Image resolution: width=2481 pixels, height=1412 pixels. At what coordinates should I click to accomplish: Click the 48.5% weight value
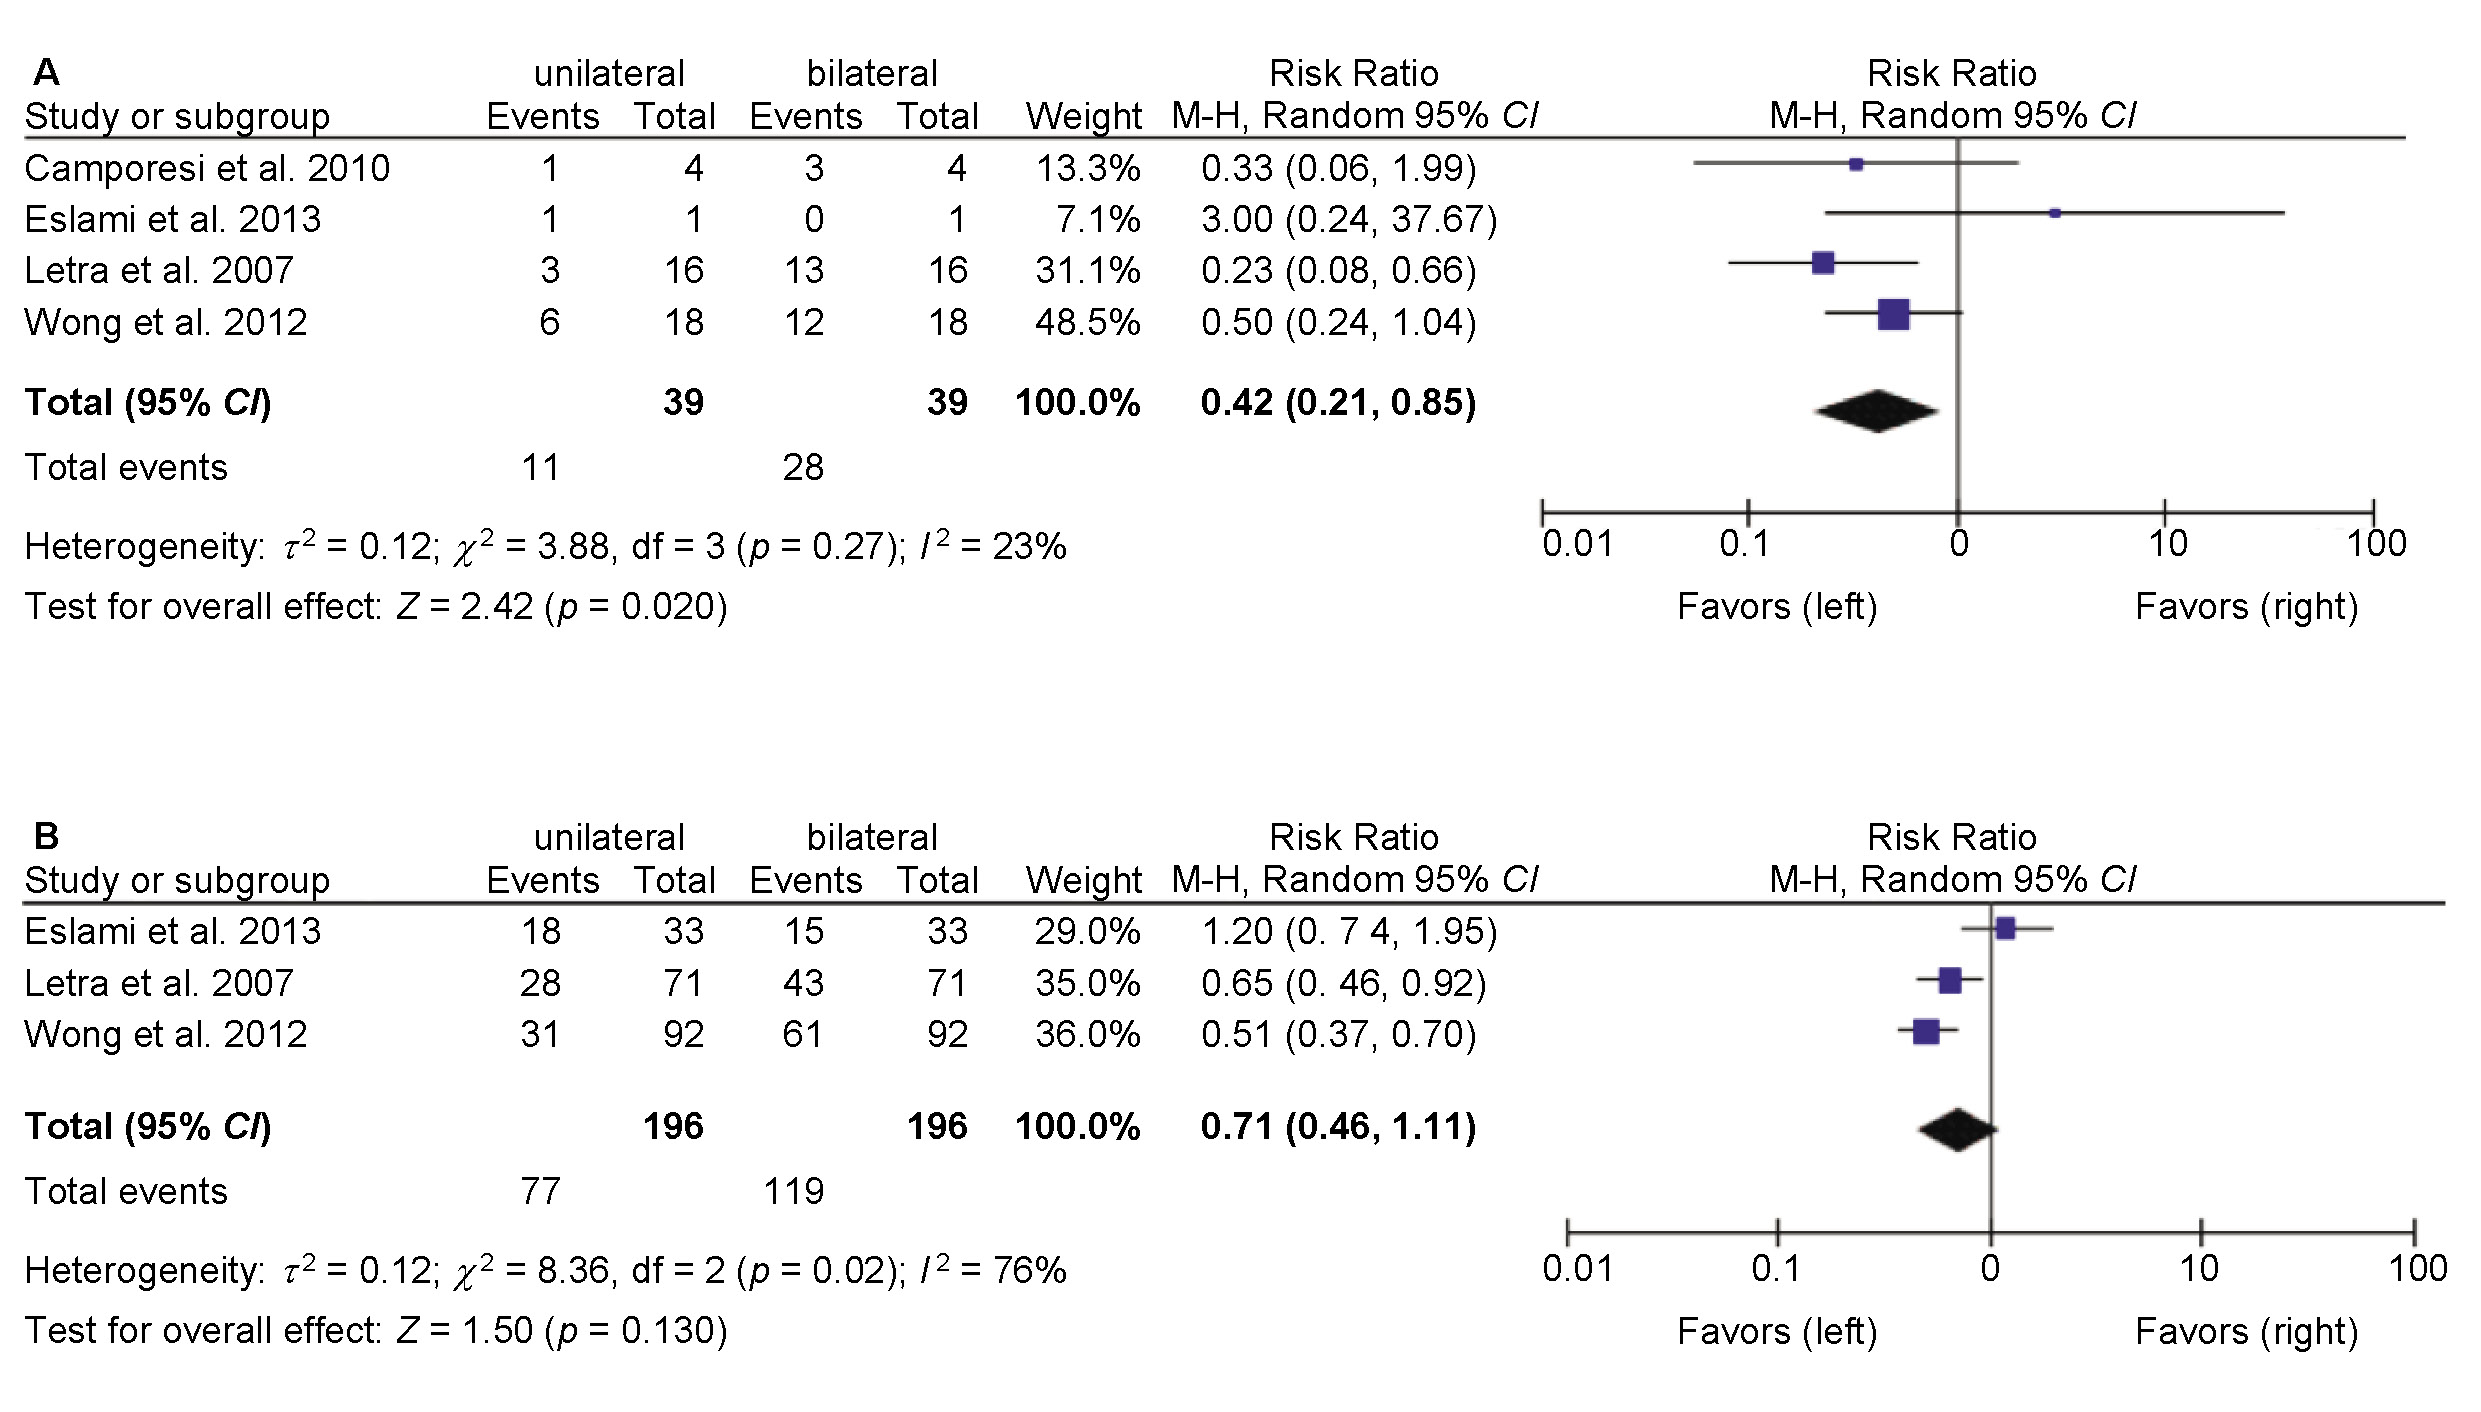tap(1087, 322)
